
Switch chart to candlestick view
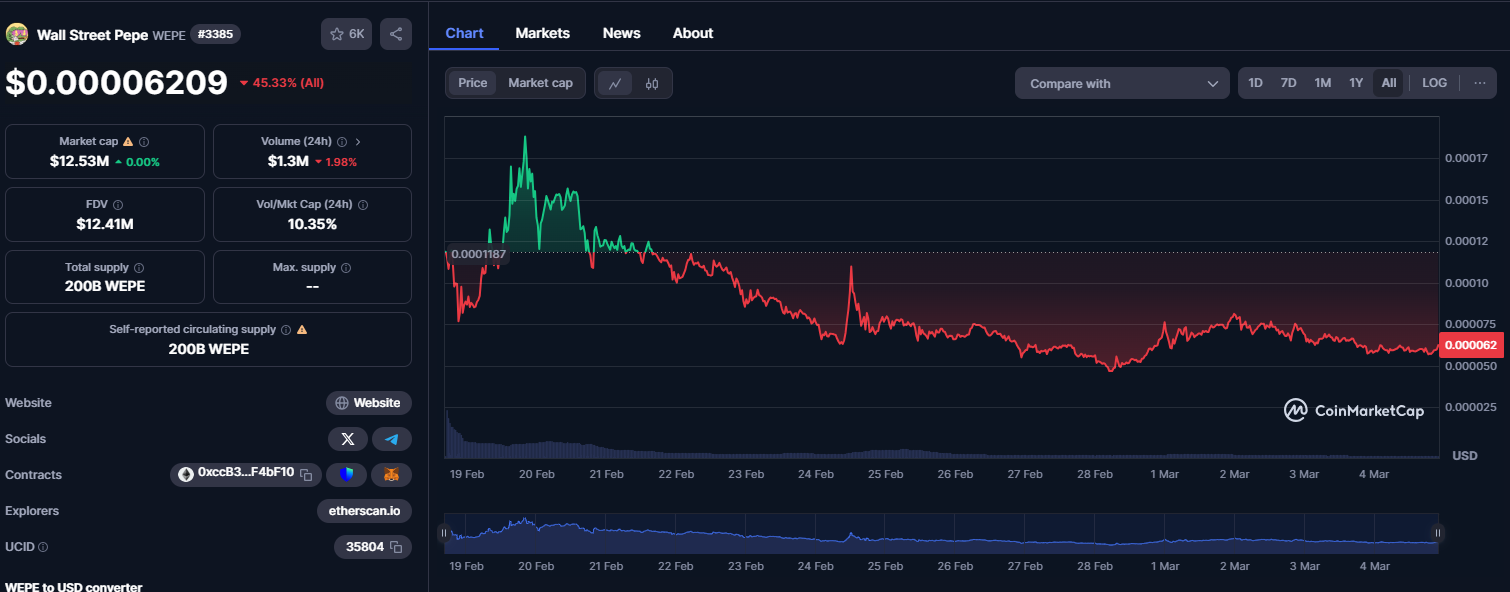pyautogui.click(x=652, y=84)
